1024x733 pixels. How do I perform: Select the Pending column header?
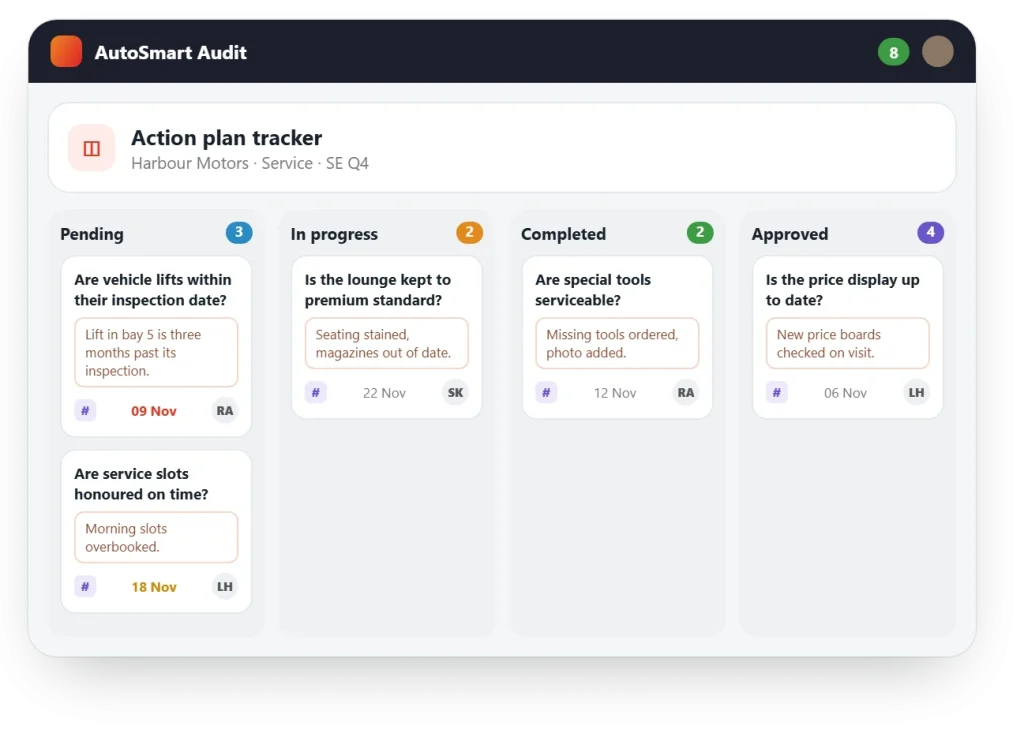pos(92,234)
